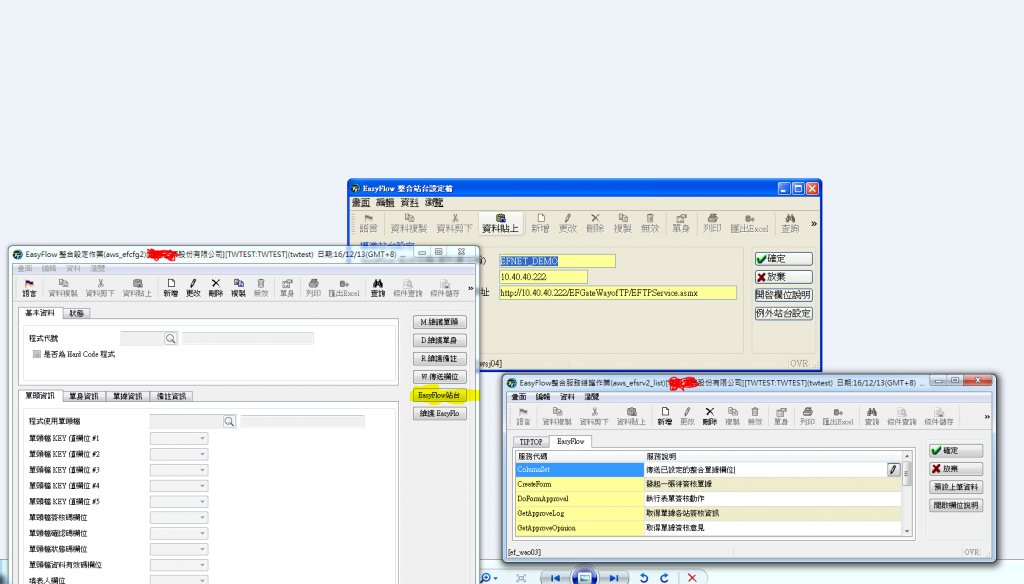
Task: Click rotate clockwise icon in photo viewer
Action: (x=665, y=578)
